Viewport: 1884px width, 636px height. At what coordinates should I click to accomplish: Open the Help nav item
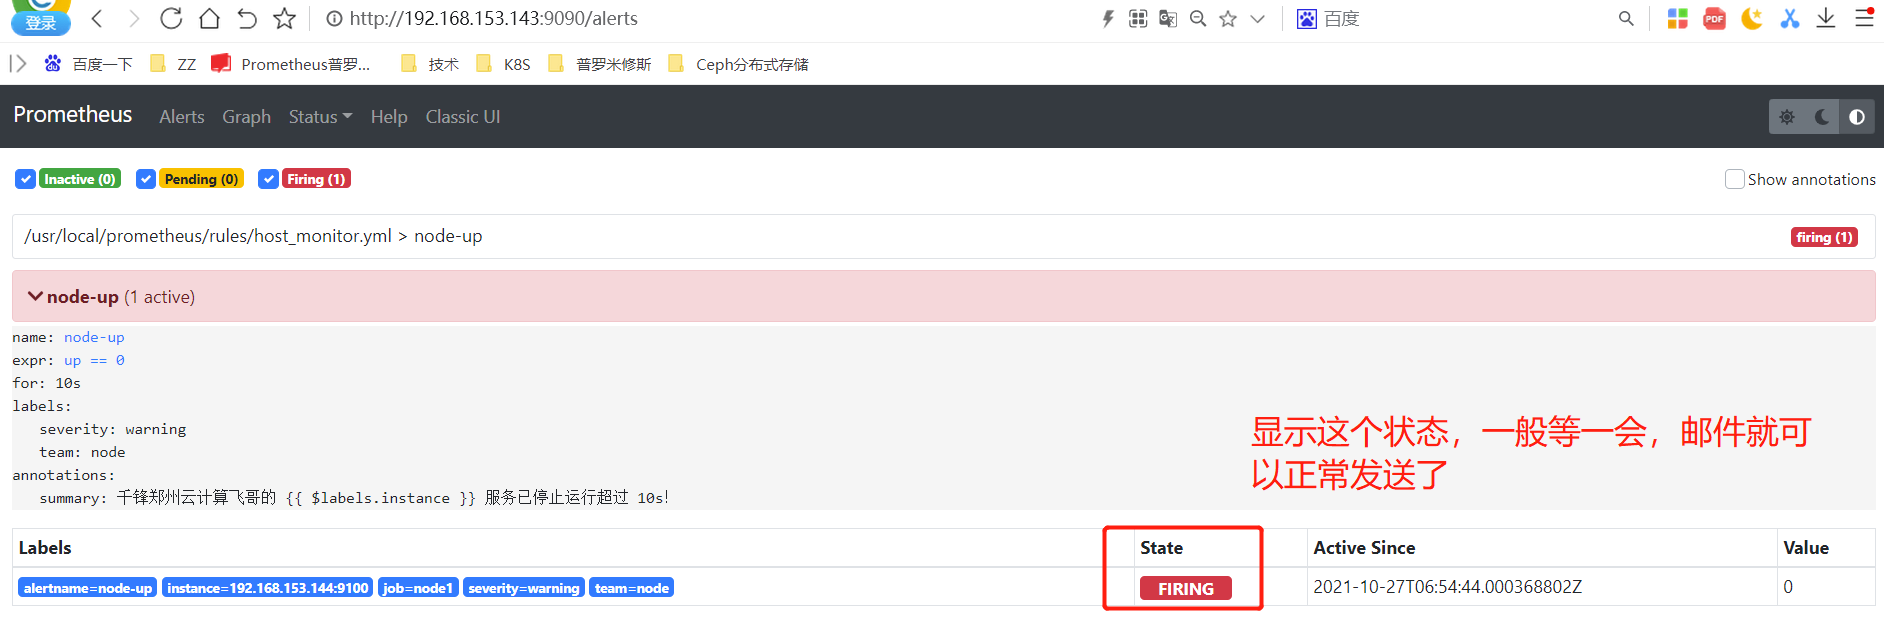point(389,117)
